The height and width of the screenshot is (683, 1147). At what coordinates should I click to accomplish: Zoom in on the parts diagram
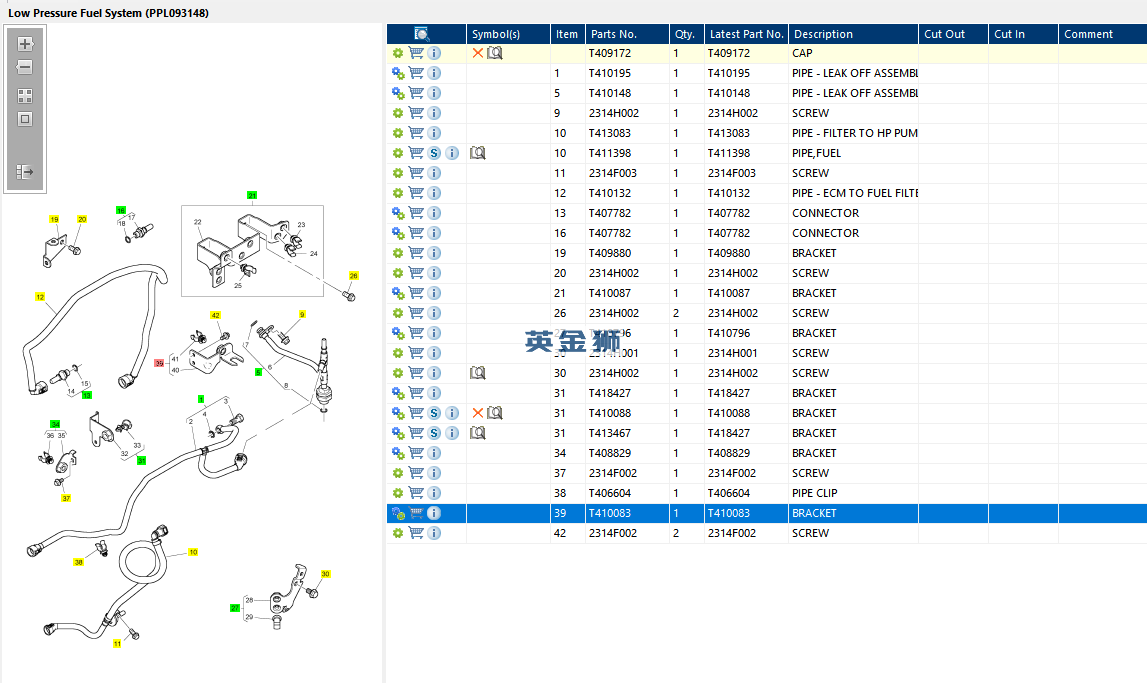(x=25, y=45)
